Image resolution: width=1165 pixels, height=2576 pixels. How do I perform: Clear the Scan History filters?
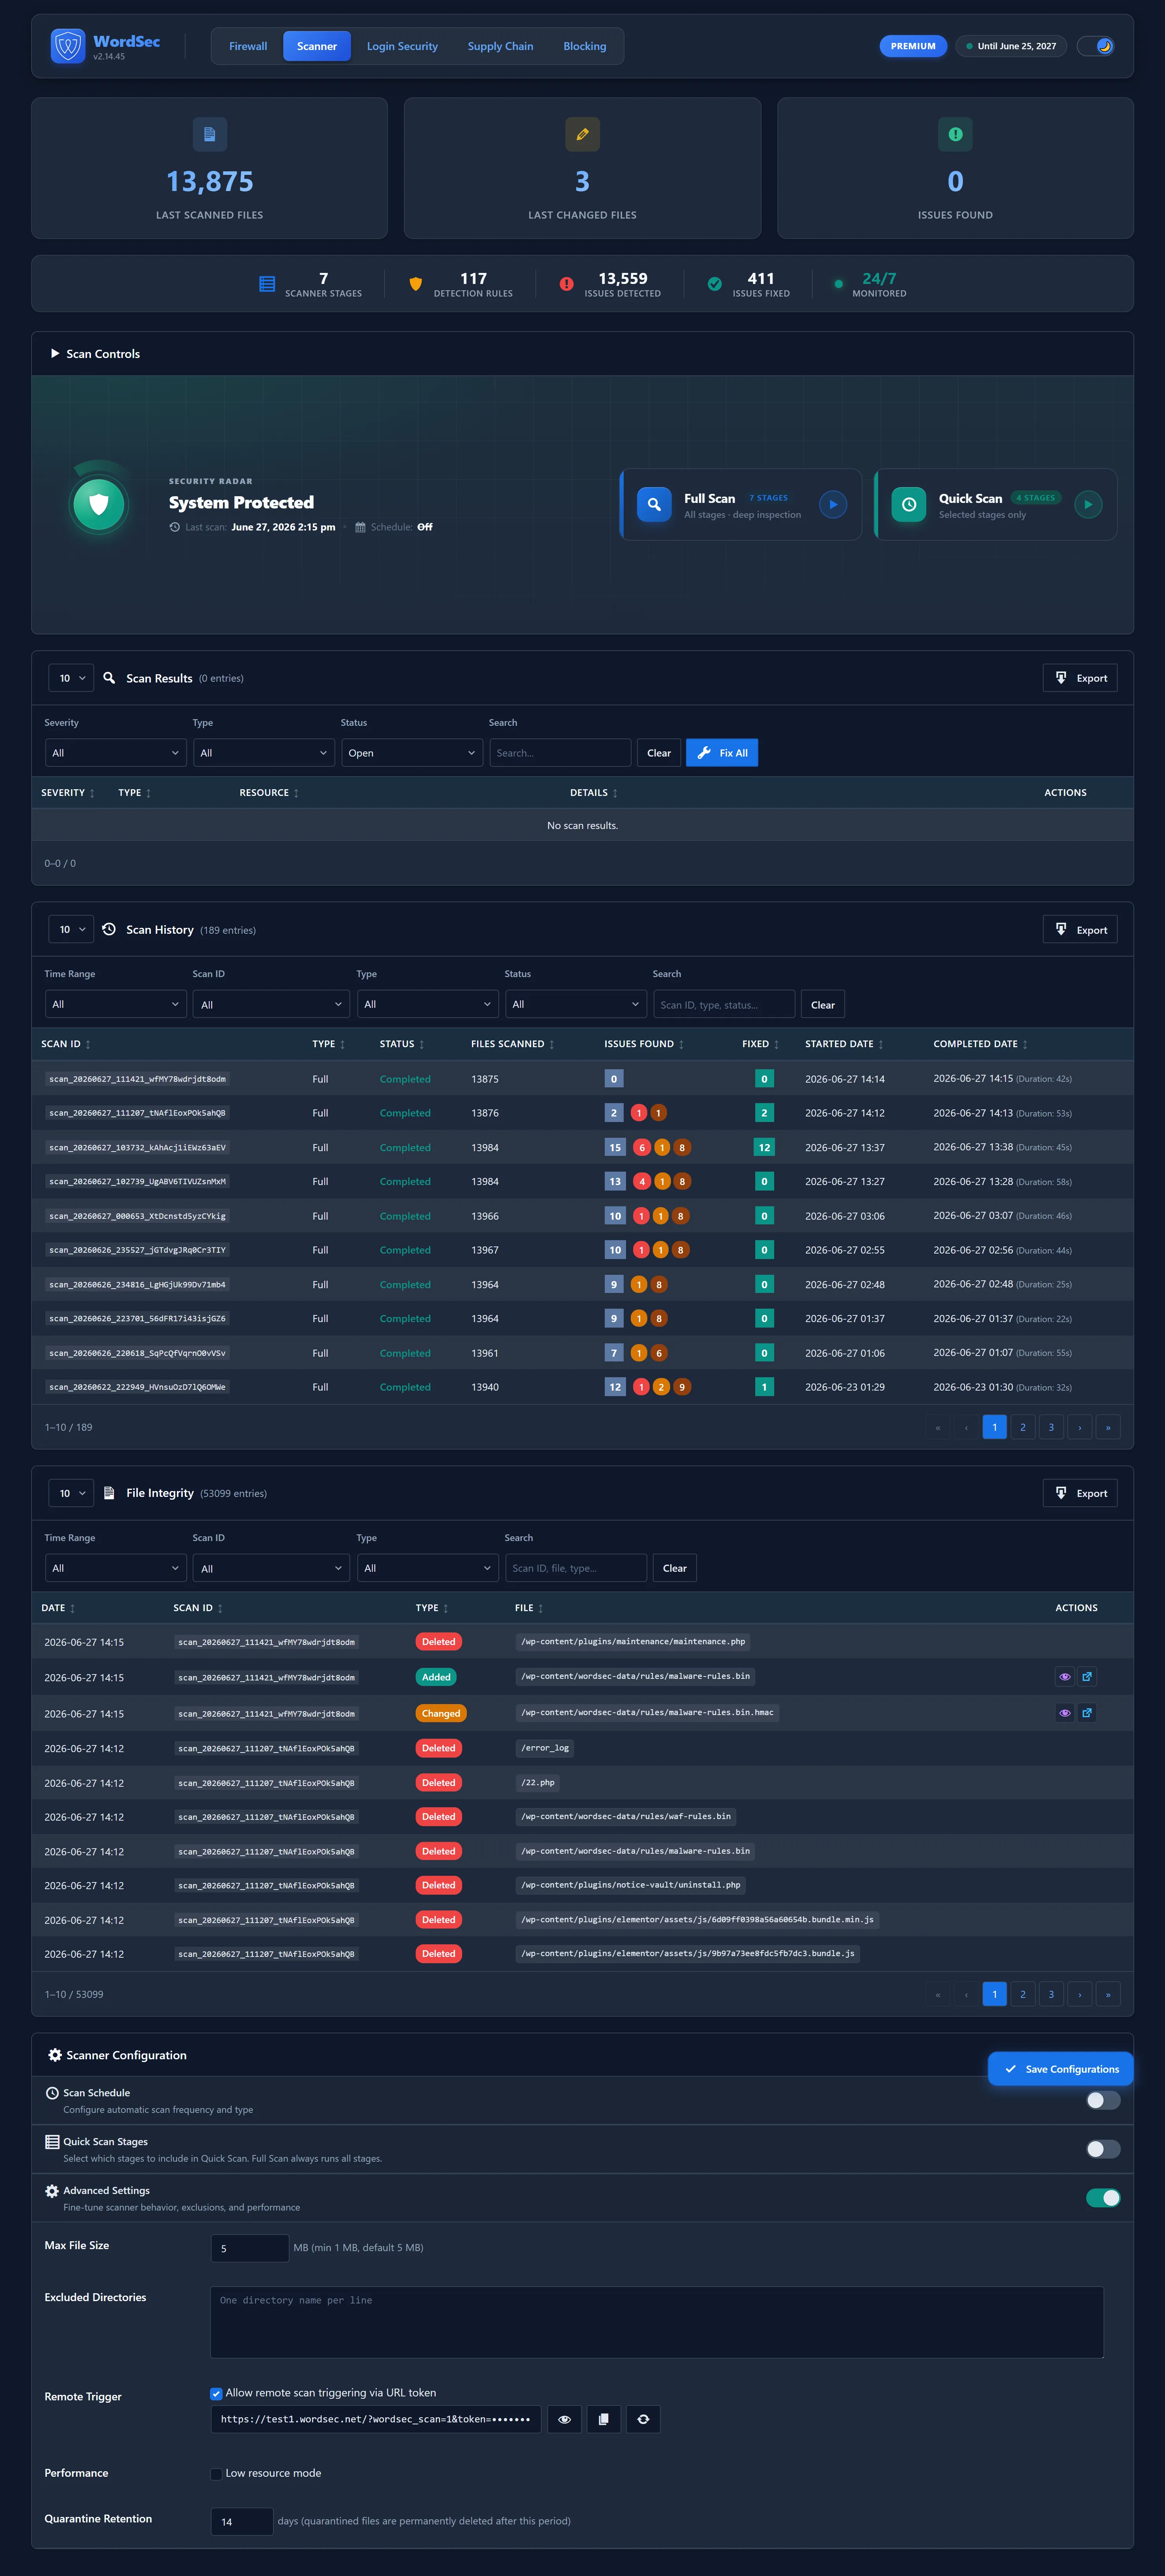pyautogui.click(x=823, y=1005)
